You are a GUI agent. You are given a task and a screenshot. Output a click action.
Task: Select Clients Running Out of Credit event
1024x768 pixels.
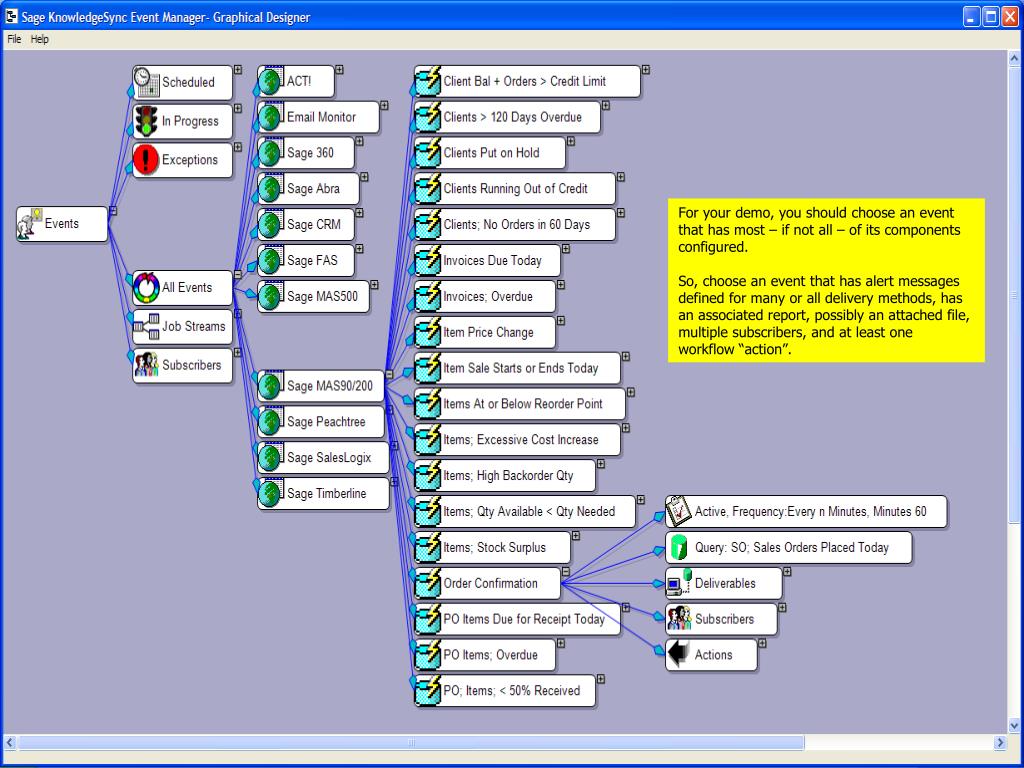pos(515,189)
